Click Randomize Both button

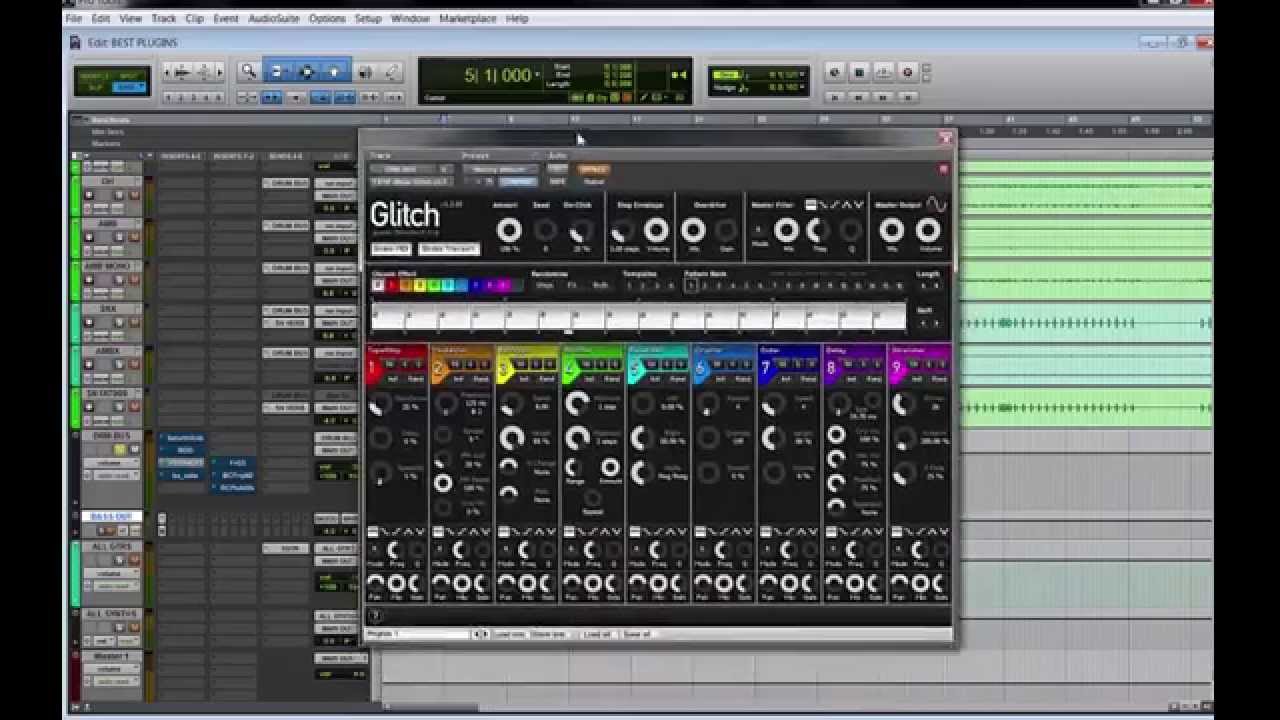click(x=600, y=286)
